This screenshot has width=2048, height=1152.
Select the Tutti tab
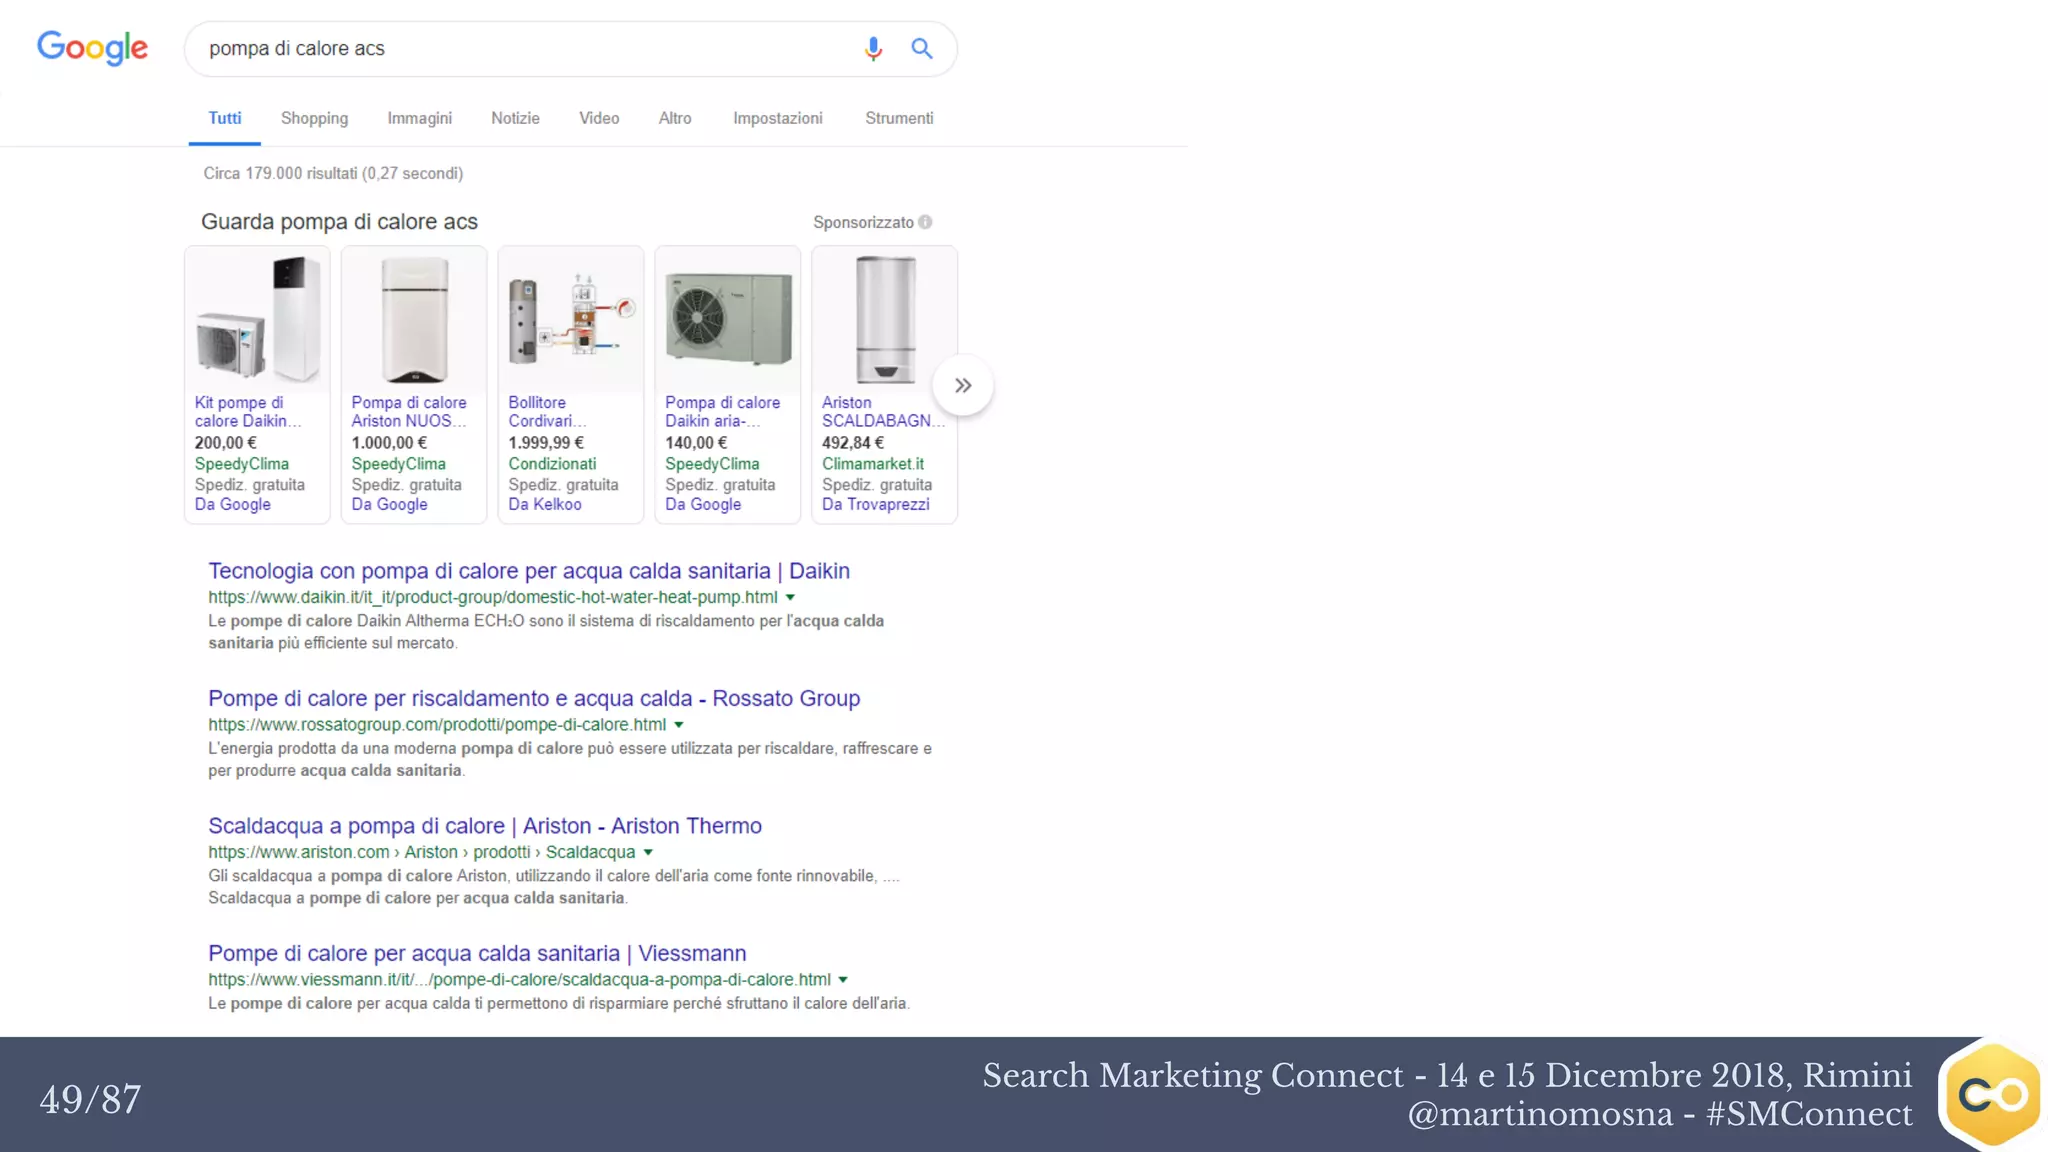point(225,118)
